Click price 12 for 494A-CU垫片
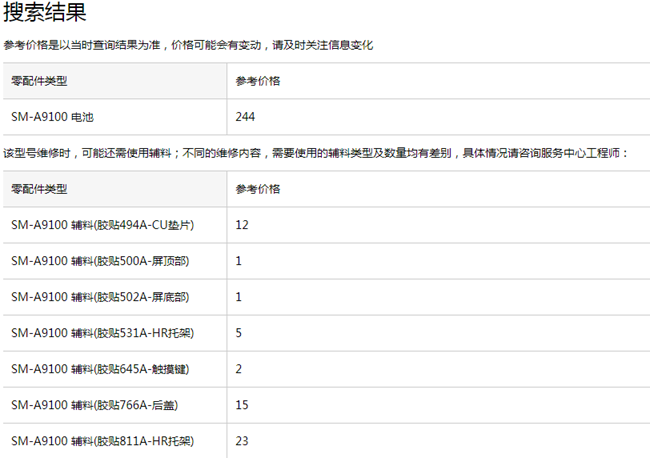Image resolution: width=650 pixels, height=458 pixels. pyautogui.click(x=242, y=225)
